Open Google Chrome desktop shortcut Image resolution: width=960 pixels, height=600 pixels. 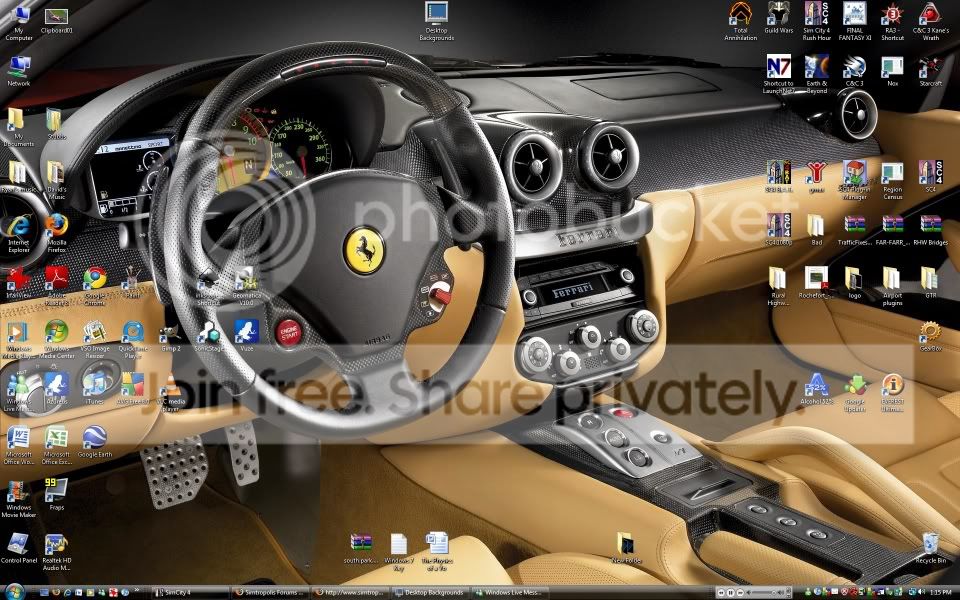[95, 287]
